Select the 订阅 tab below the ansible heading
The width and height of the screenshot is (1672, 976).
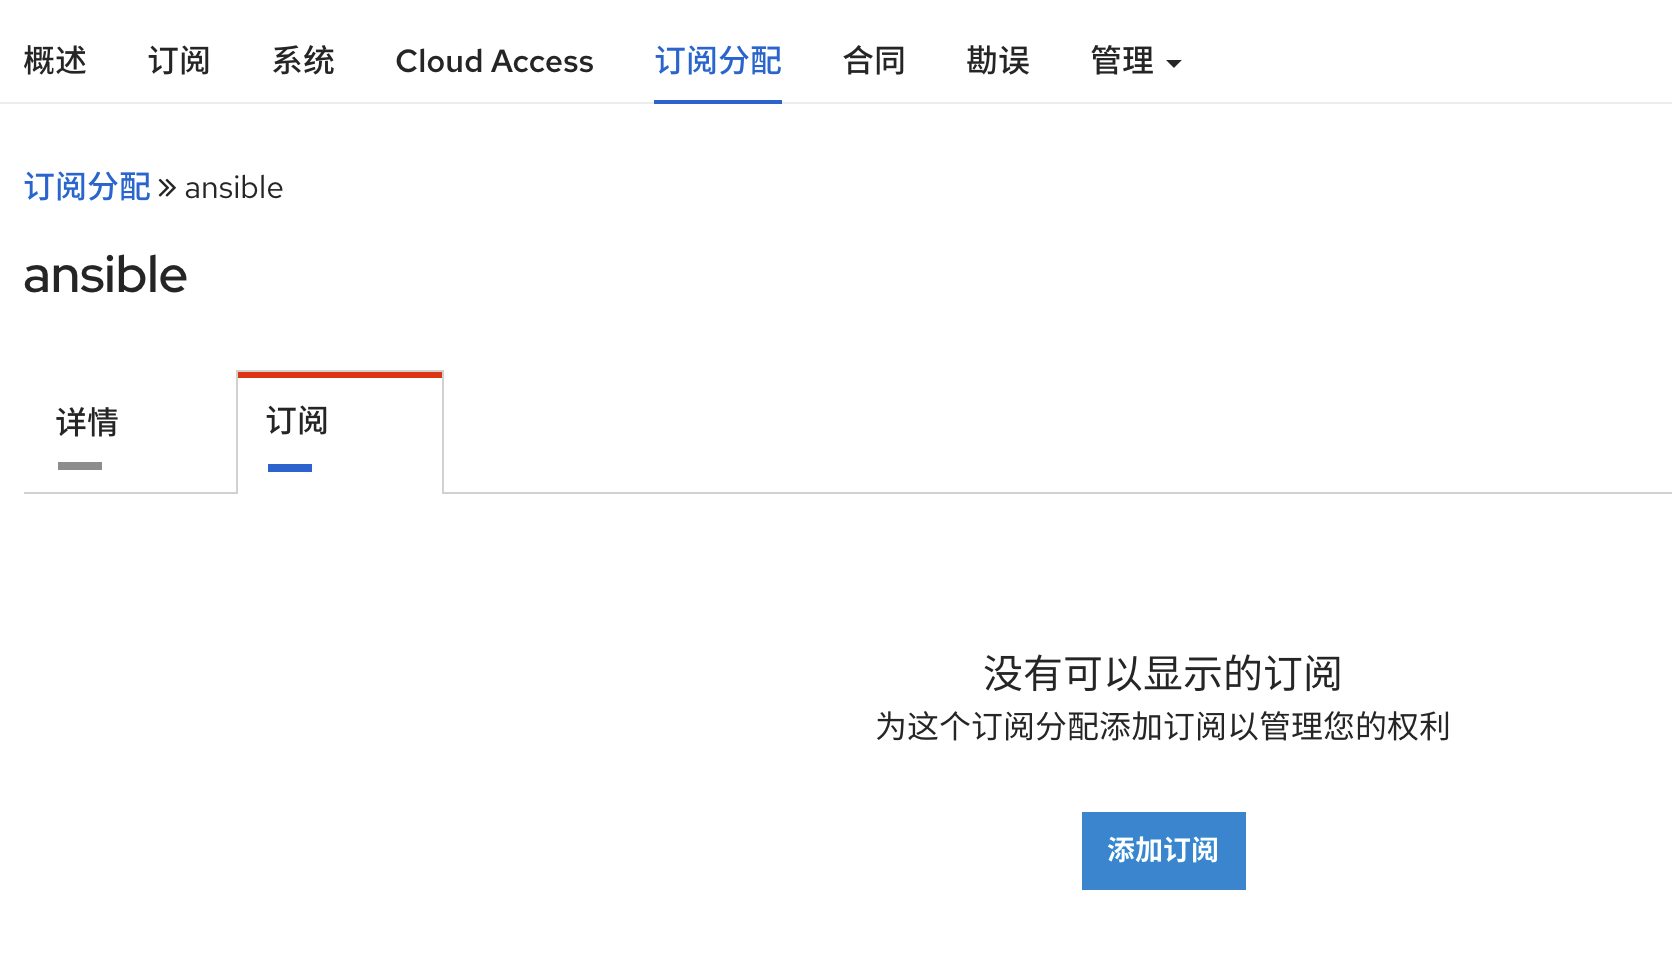(x=297, y=421)
